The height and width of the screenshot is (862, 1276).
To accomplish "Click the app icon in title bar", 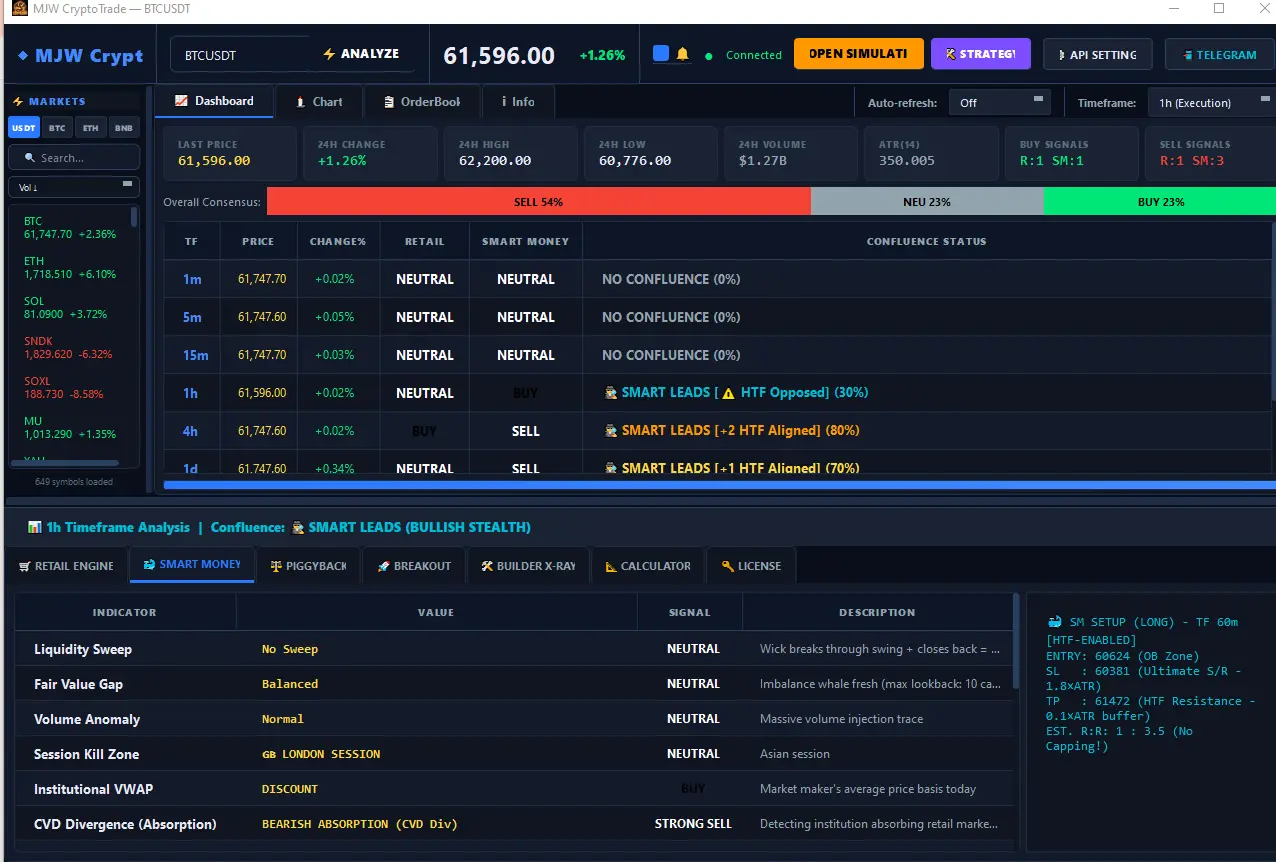I will (x=19, y=9).
